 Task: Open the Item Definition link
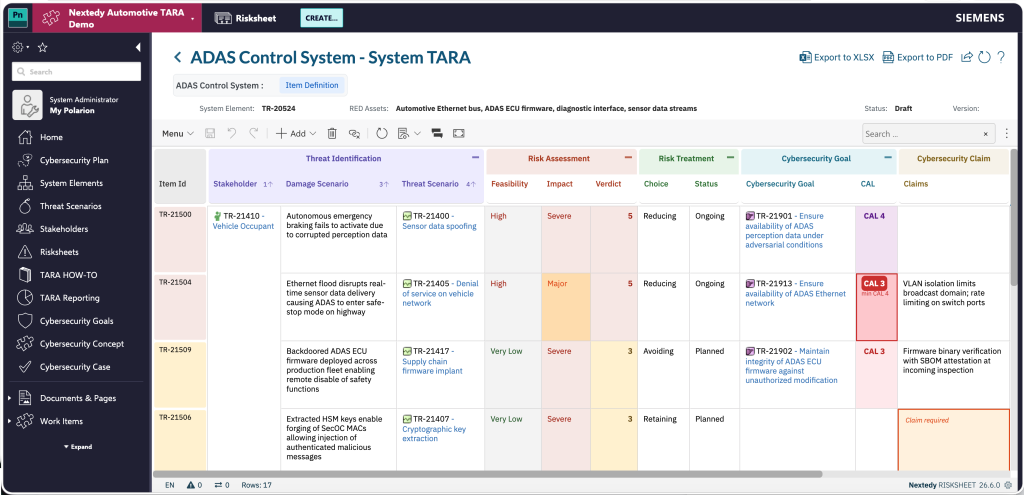click(x=312, y=85)
